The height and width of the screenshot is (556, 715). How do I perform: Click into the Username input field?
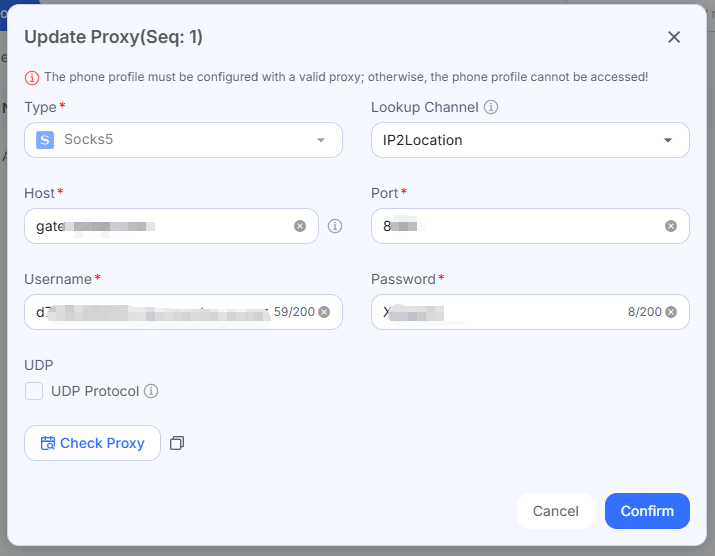tap(183, 312)
